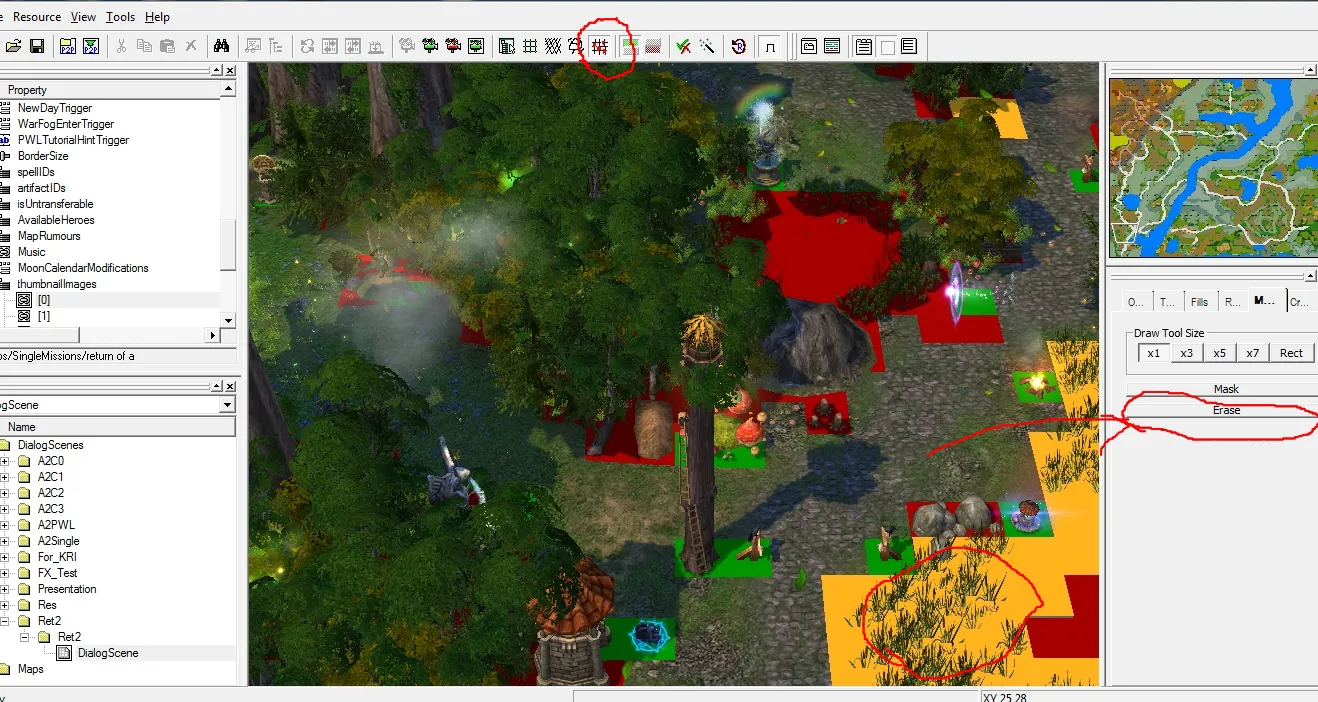Select Rect draw tool size
This screenshot has height=702, width=1318.
[x=1291, y=353]
